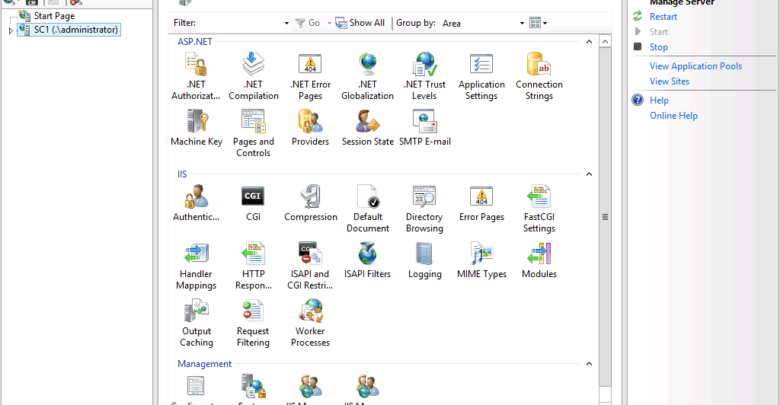Select the .NET Globalization icon

point(368,77)
